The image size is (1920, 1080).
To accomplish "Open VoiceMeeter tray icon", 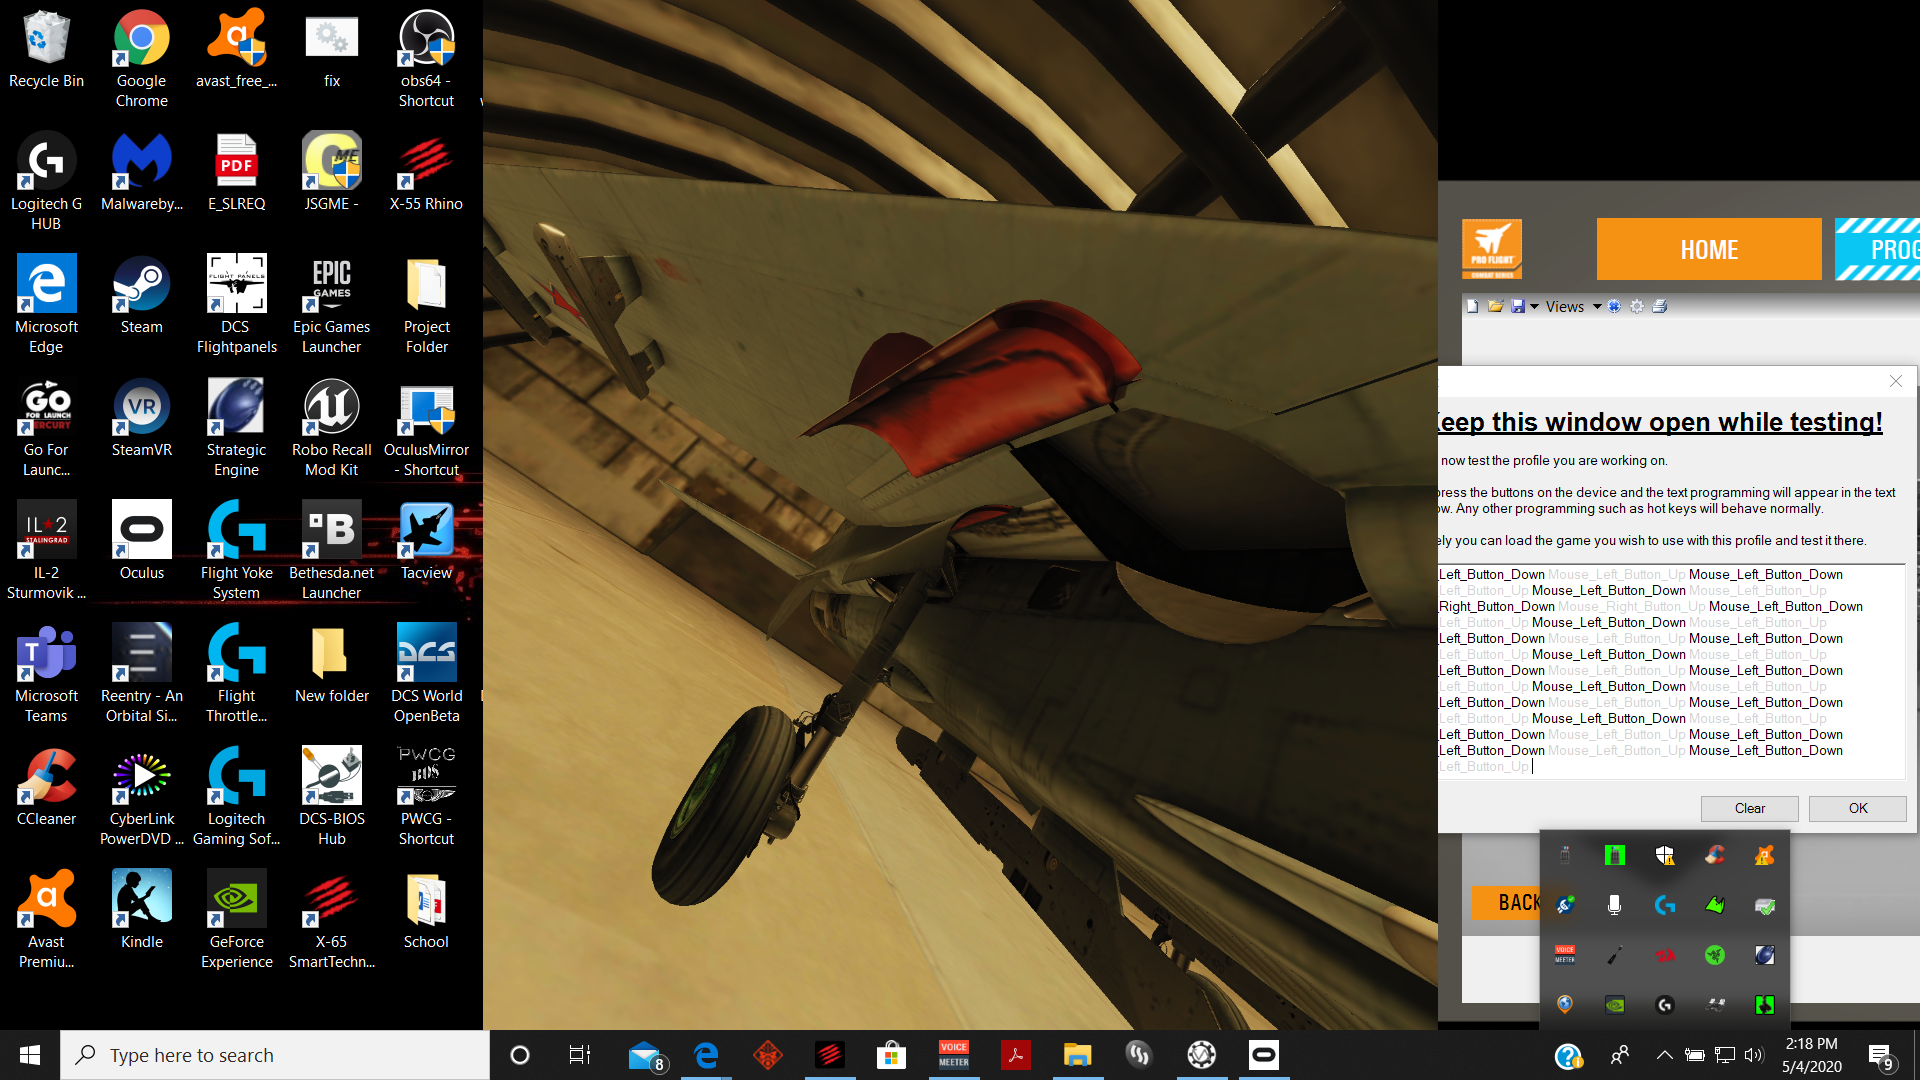I will click(1565, 955).
